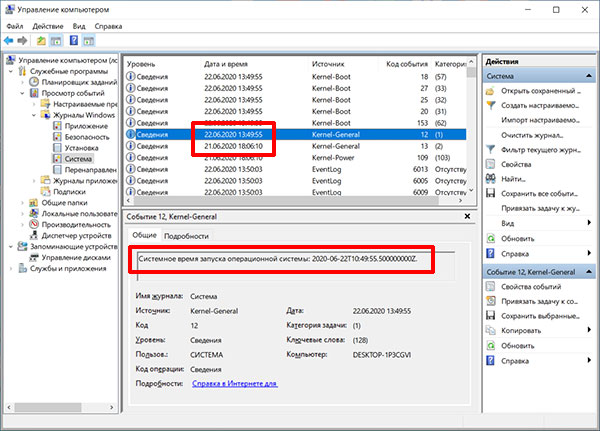Click the Справка icon under Система section
The height and width of the screenshot is (431, 600).
tap(491, 253)
